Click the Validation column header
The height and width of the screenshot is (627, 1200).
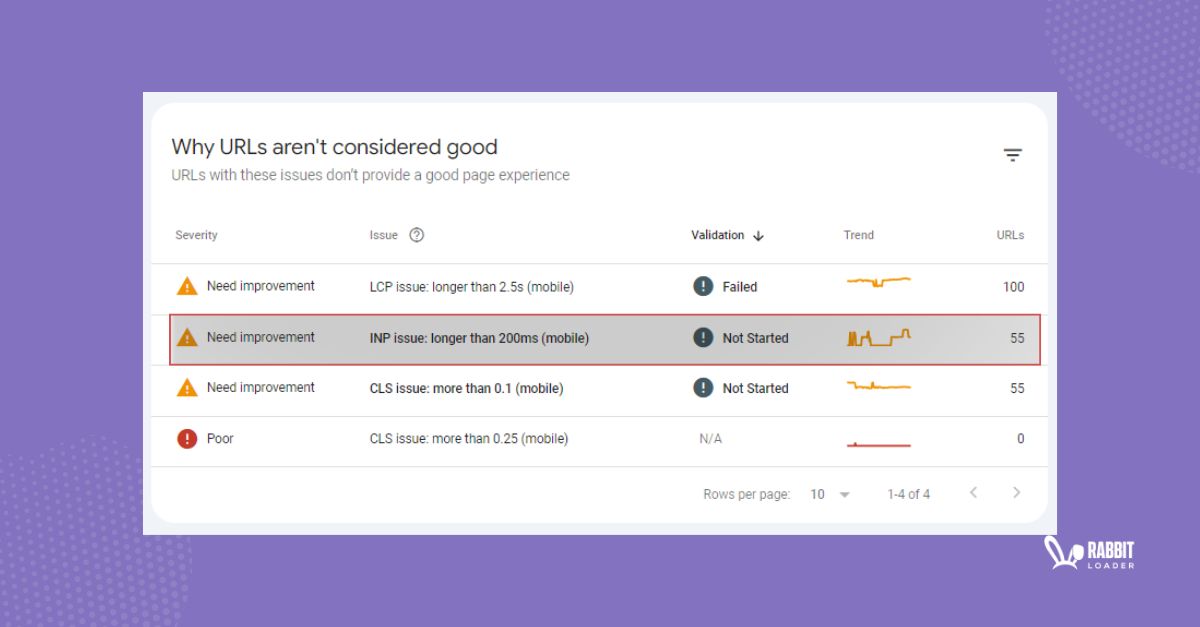[x=718, y=235]
